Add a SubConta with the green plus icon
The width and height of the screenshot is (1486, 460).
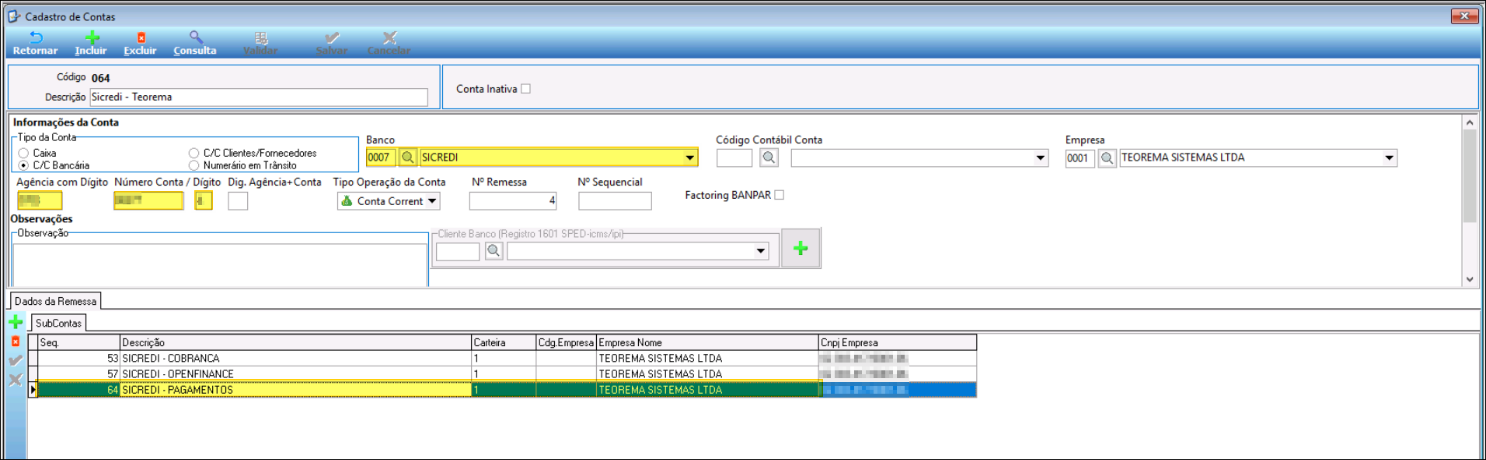(x=15, y=322)
